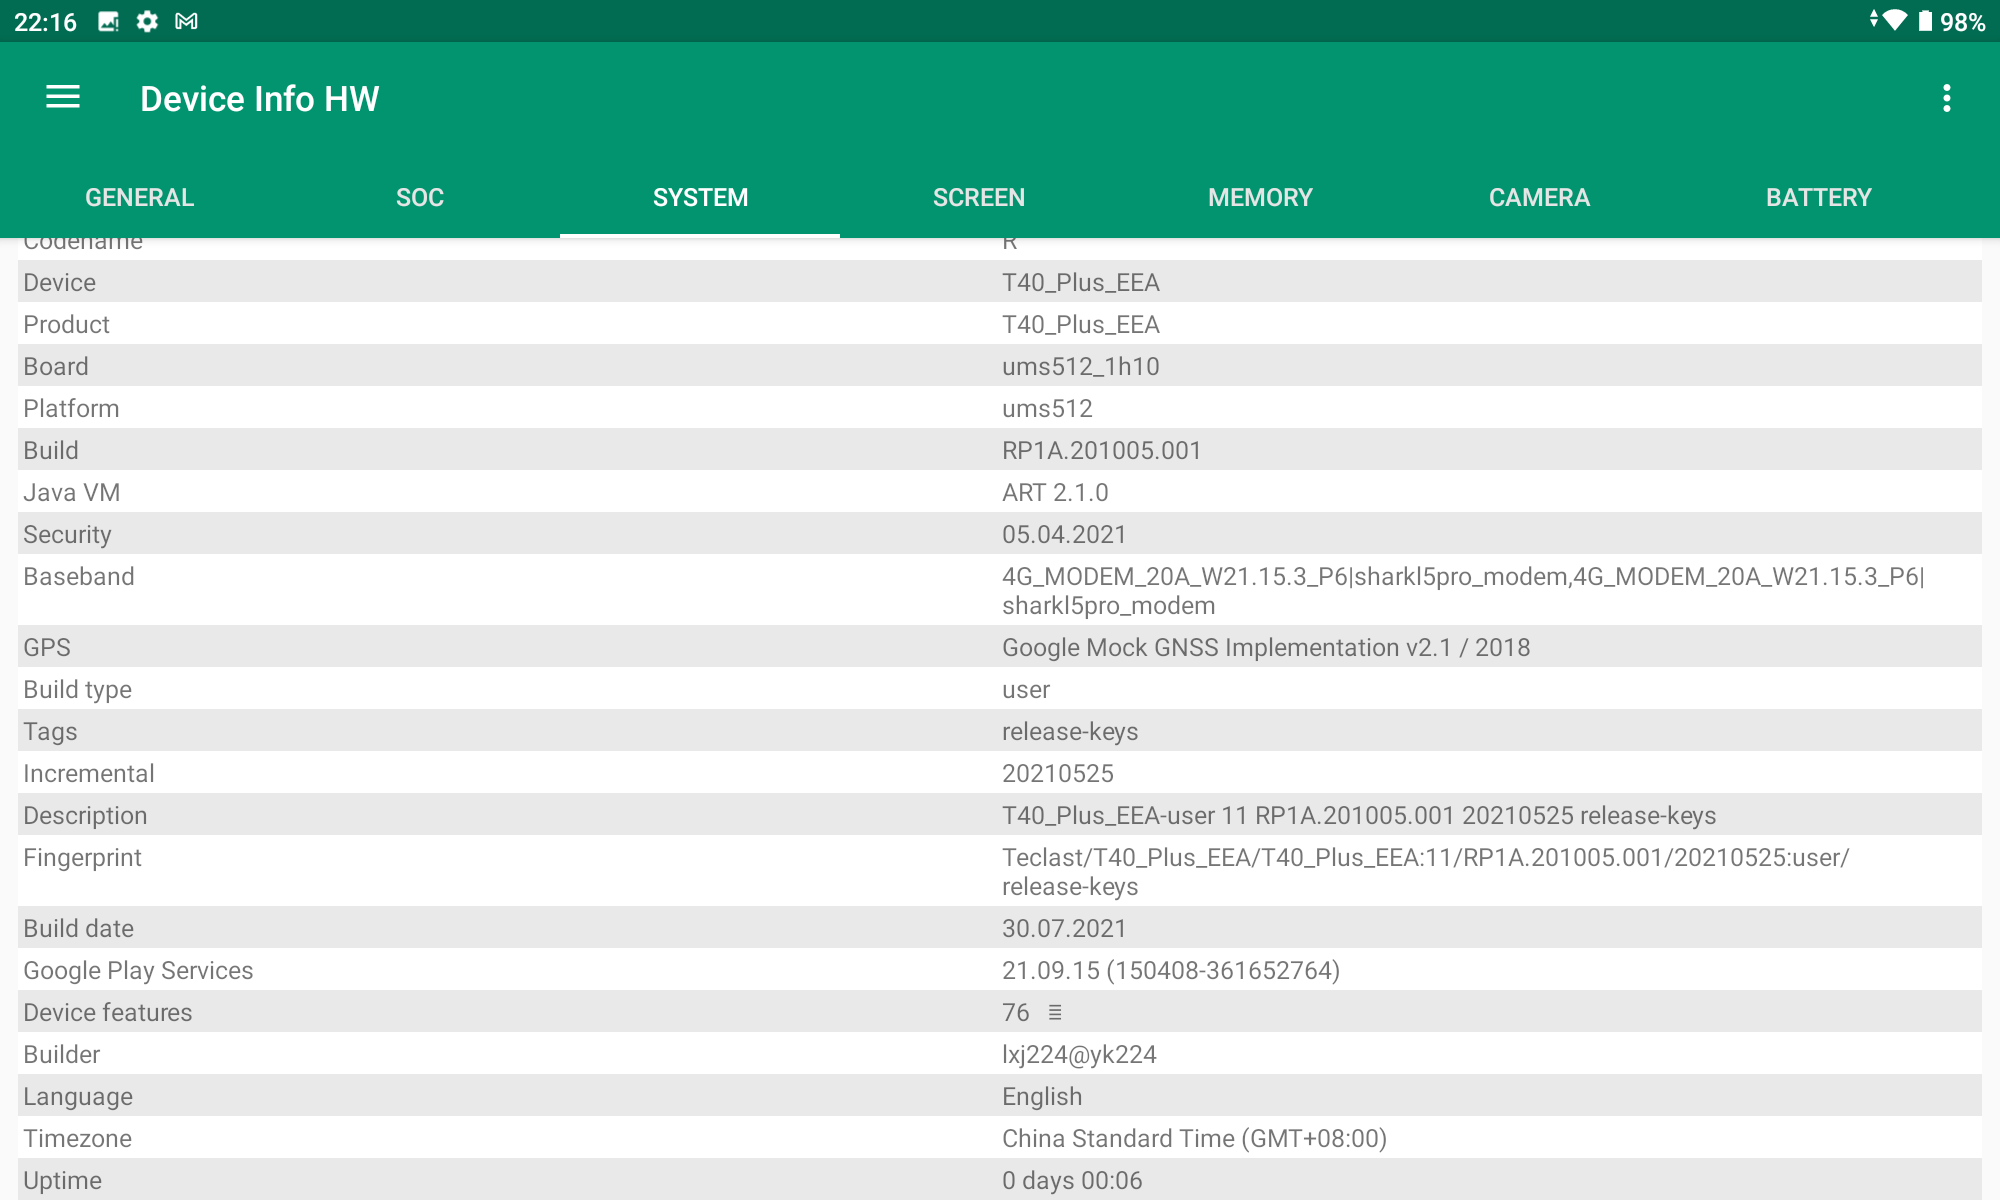The width and height of the screenshot is (2000, 1200).
Task: Tap the Build RP1A.201005.001 value
Action: (x=1101, y=450)
